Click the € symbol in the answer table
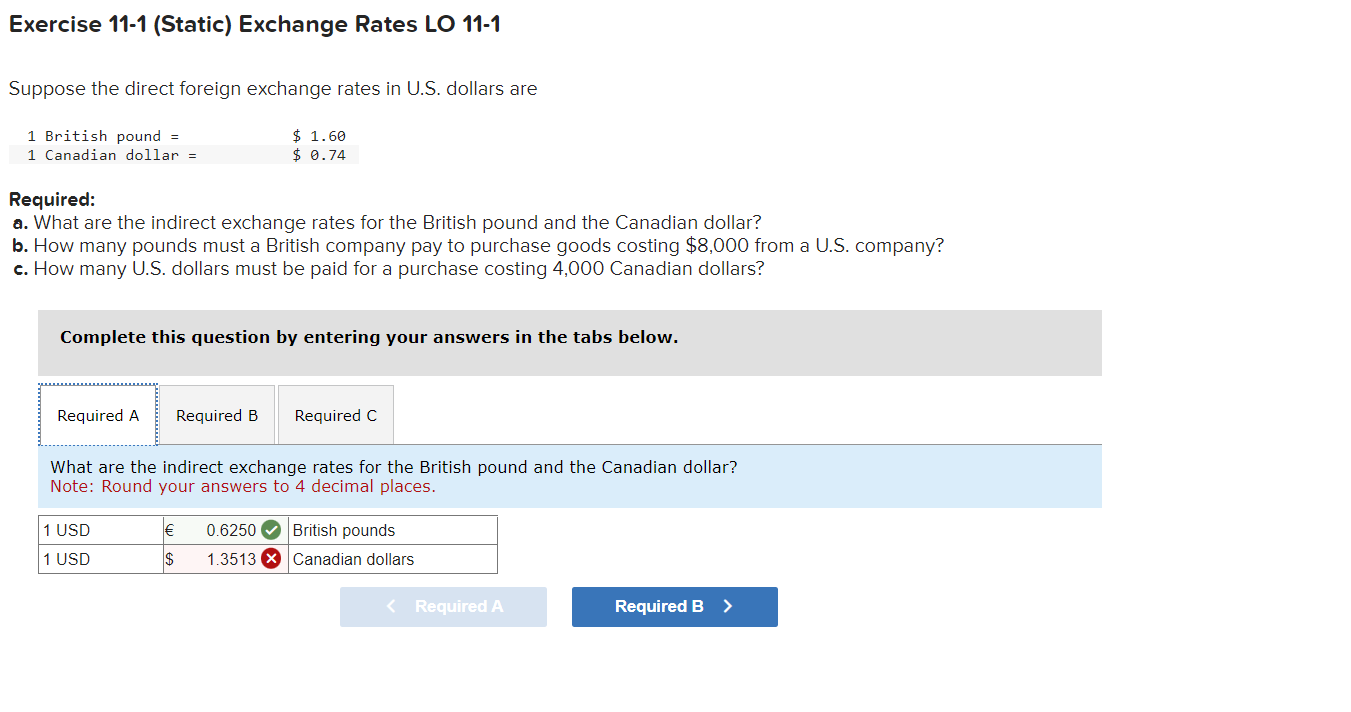Image resolution: width=1351 pixels, height=712 pixels. (x=167, y=530)
